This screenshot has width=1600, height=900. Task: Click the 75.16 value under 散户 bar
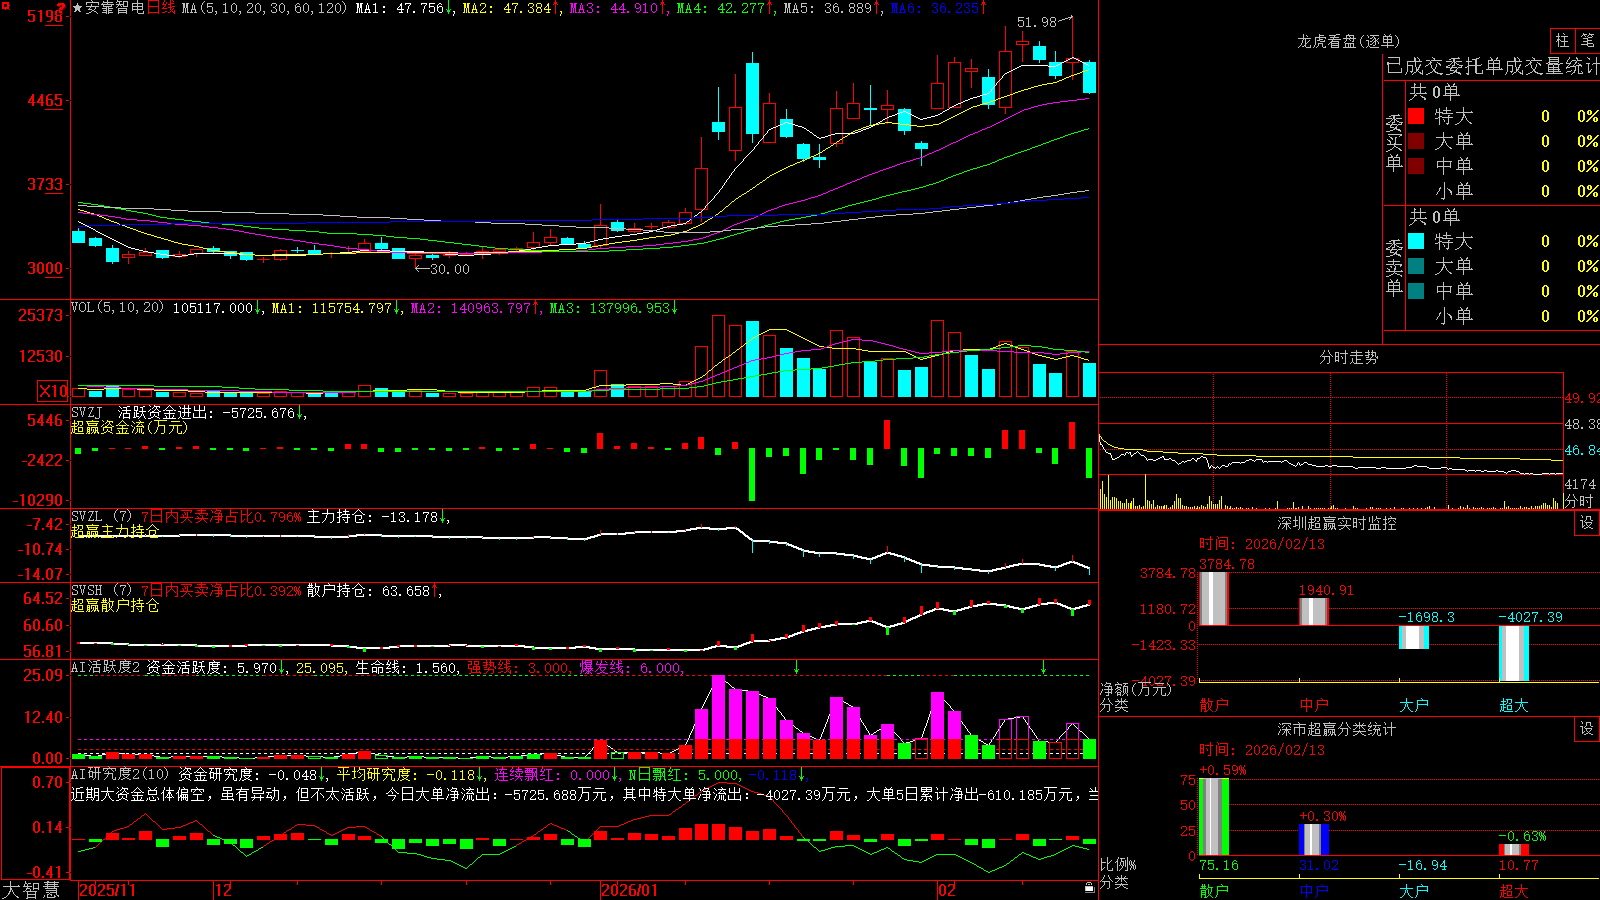click(1219, 865)
